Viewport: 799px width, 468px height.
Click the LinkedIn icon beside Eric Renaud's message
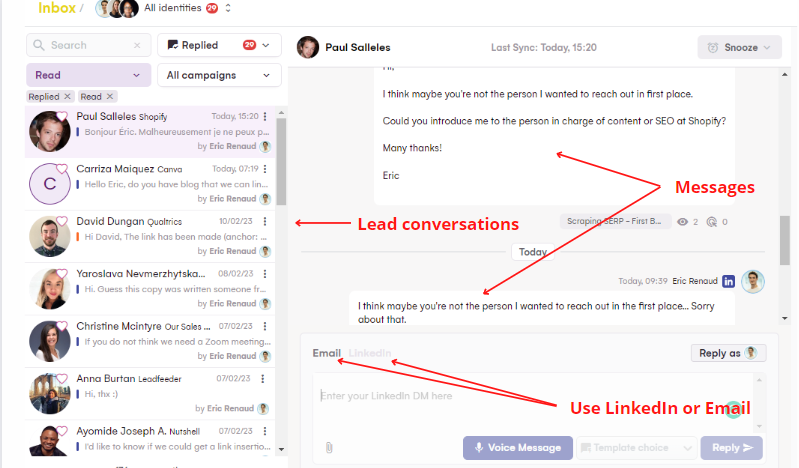point(728,282)
